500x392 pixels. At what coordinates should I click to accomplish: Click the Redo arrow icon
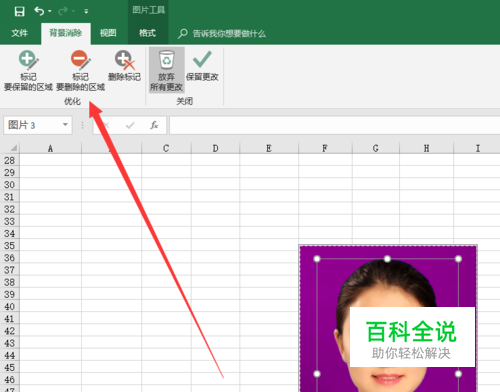(63, 11)
